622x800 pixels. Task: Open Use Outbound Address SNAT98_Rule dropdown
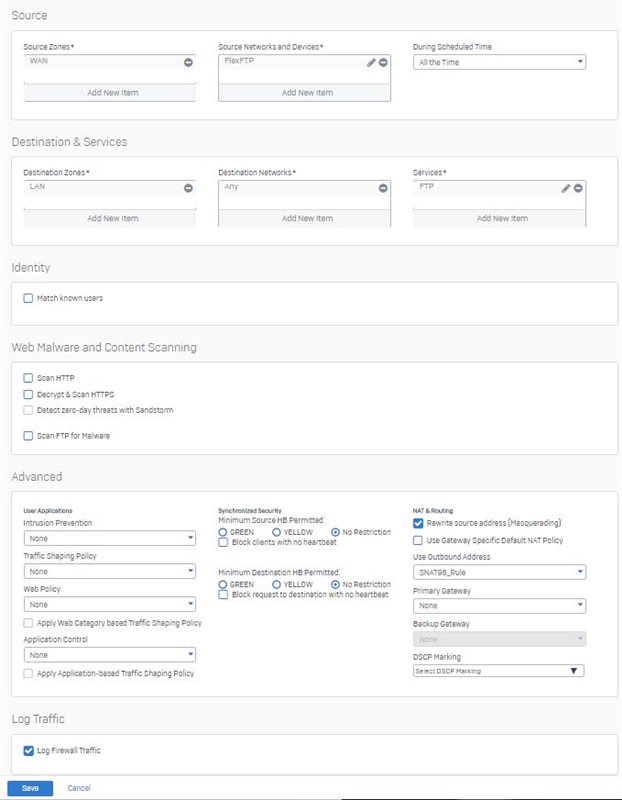point(499,572)
